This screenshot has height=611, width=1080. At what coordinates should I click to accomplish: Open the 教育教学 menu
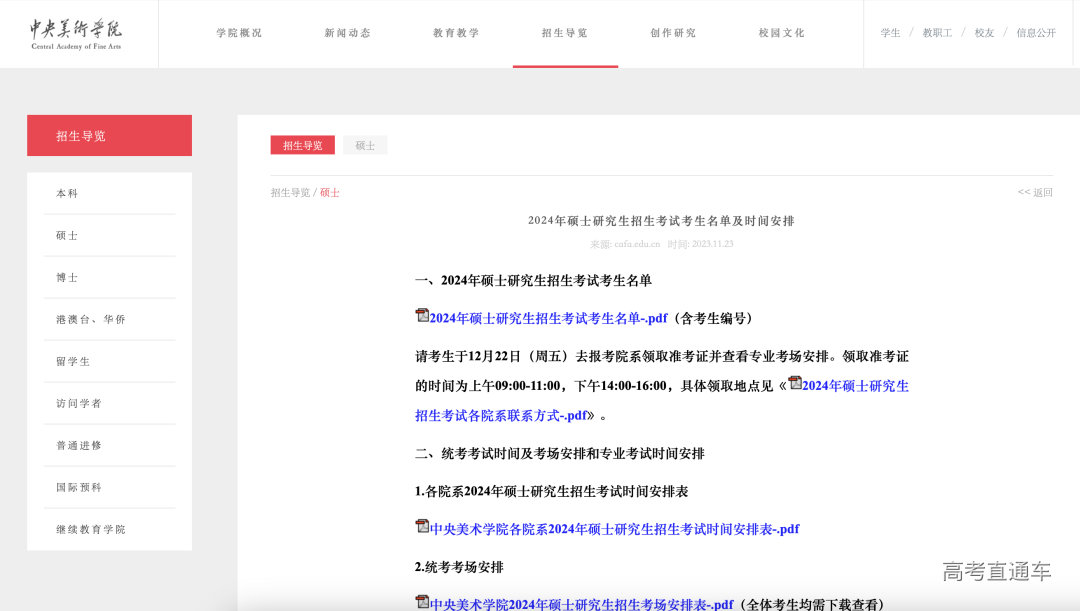click(454, 32)
